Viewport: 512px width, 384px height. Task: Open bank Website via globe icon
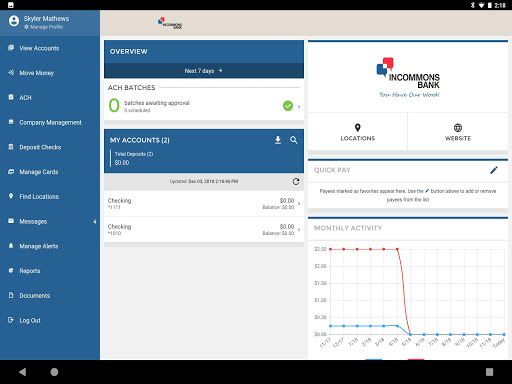click(458, 128)
